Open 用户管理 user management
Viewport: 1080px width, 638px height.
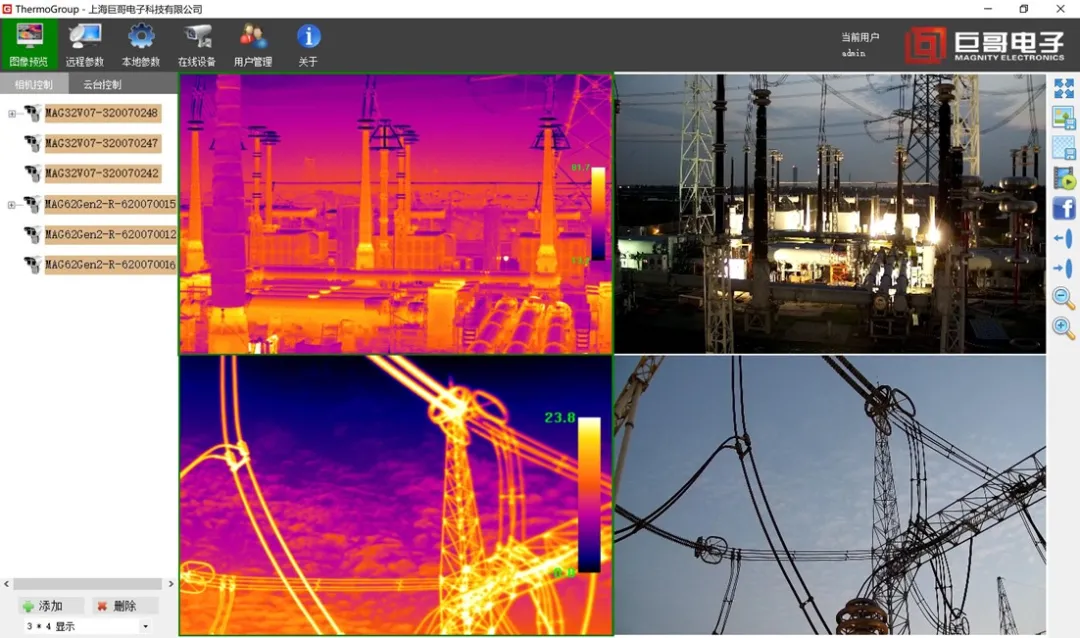(x=253, y=44)
